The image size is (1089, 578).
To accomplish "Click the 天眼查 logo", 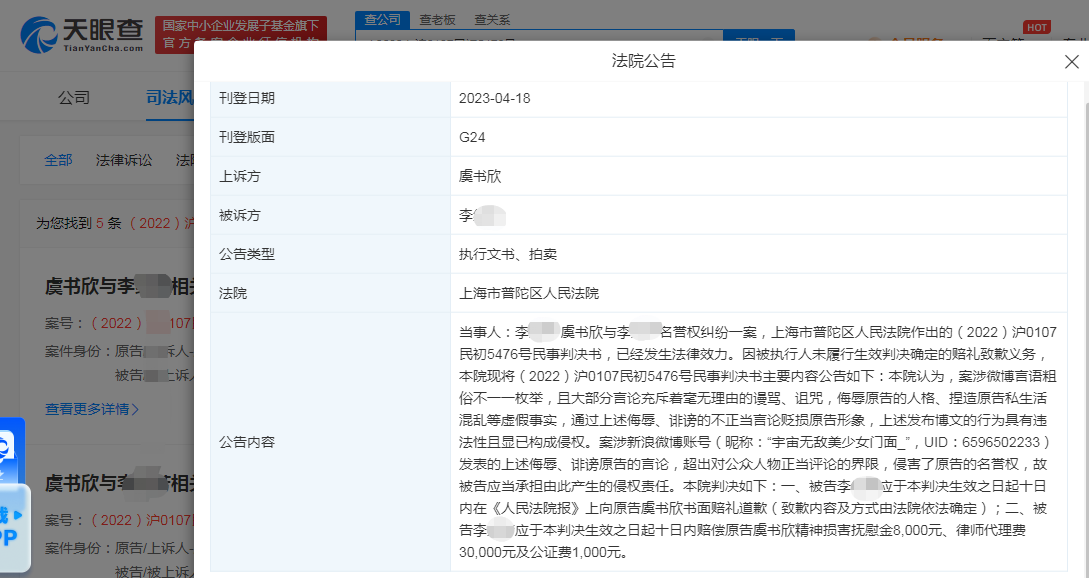I will [82, 34].
